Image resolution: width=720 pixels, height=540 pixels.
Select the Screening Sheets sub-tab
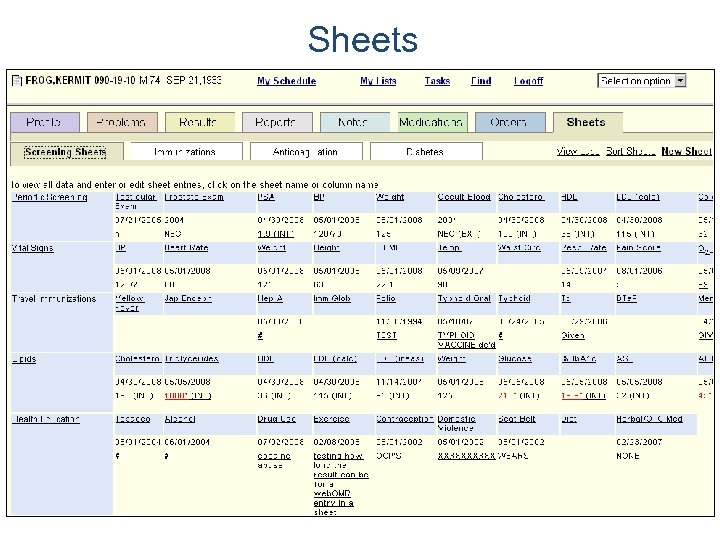pos(66,152)
